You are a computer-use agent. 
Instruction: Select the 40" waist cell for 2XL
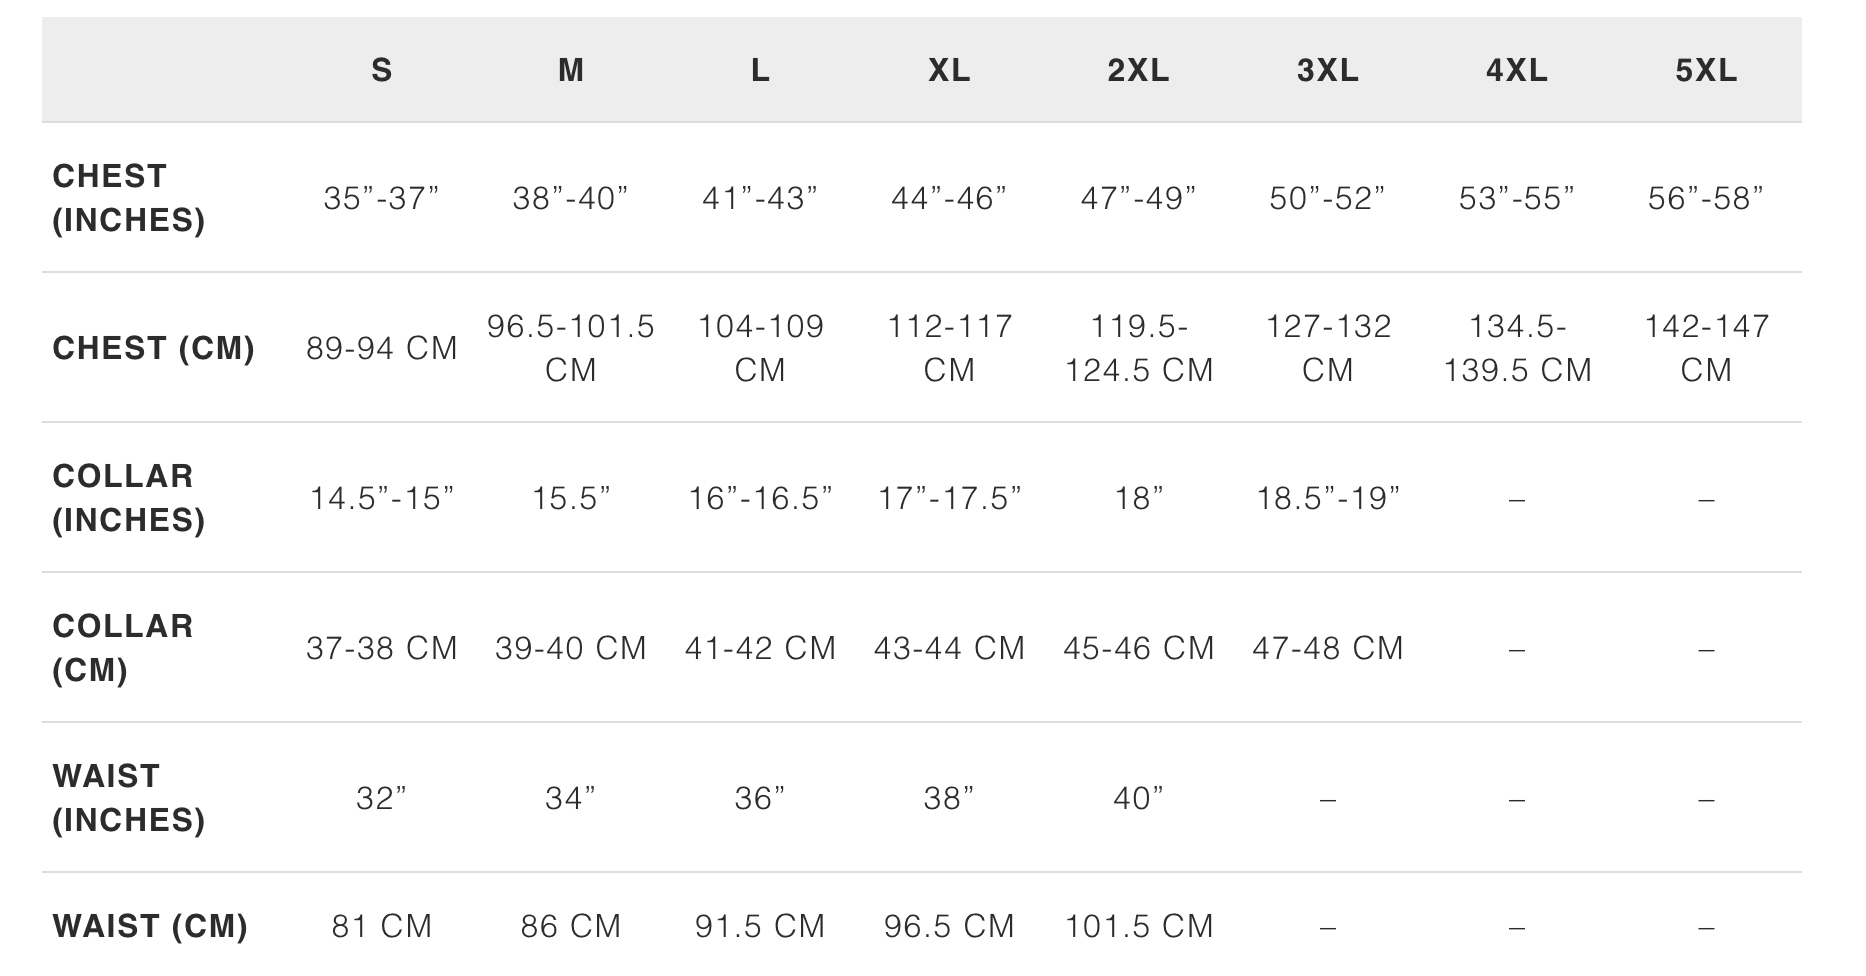tap(1138, 798)
